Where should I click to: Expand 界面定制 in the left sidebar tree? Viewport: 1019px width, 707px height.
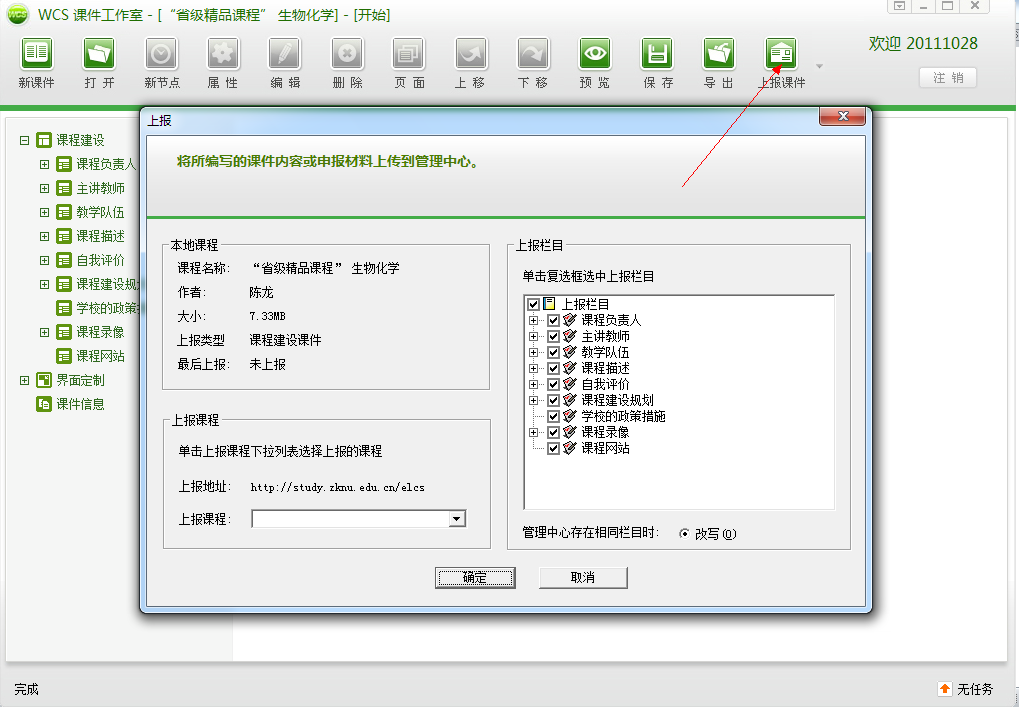pos(25,380)
